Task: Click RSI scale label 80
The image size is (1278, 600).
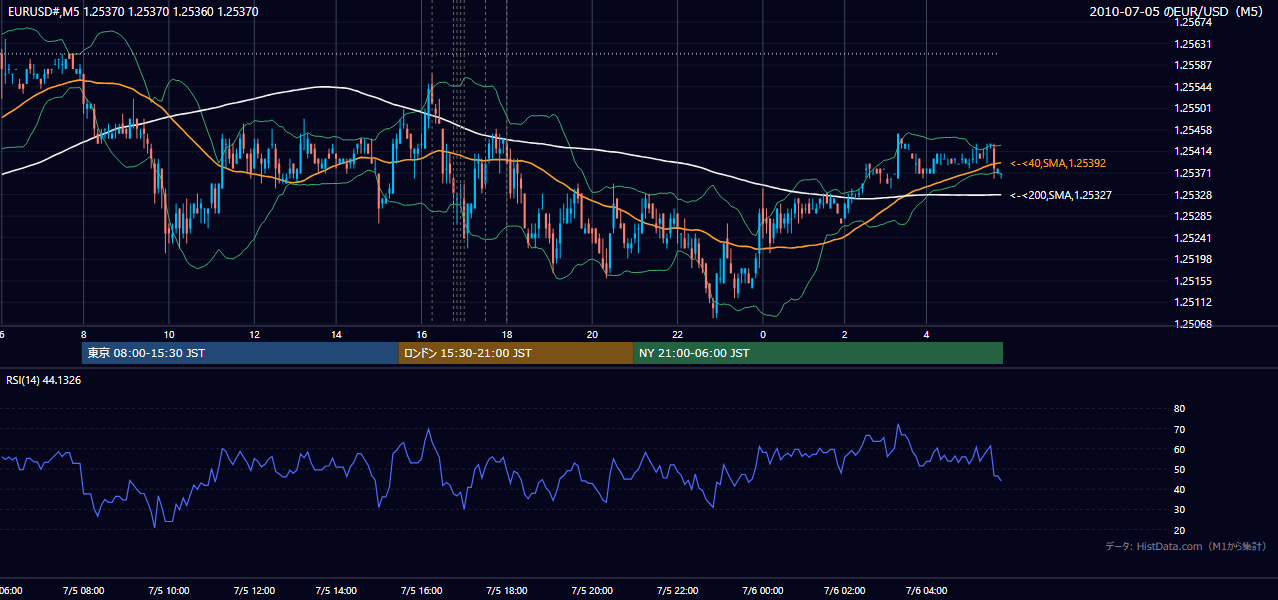Action: (1179, 409)
